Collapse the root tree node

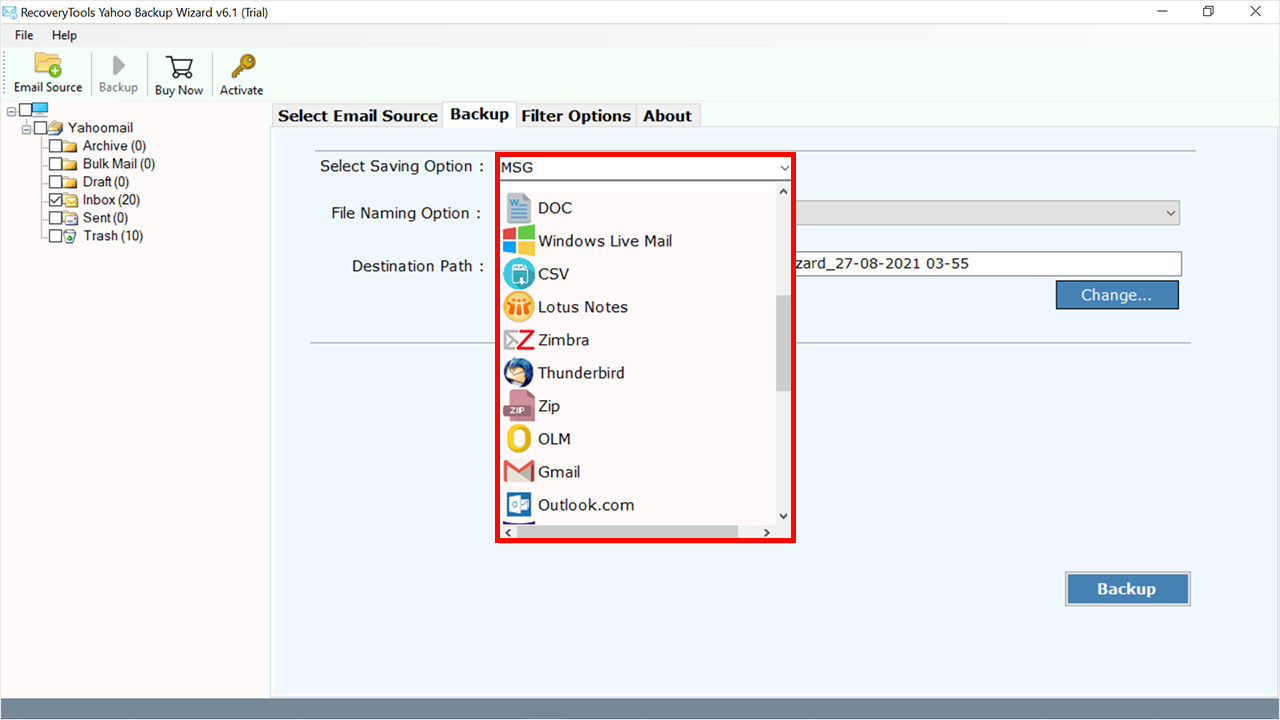click(12, 111)
